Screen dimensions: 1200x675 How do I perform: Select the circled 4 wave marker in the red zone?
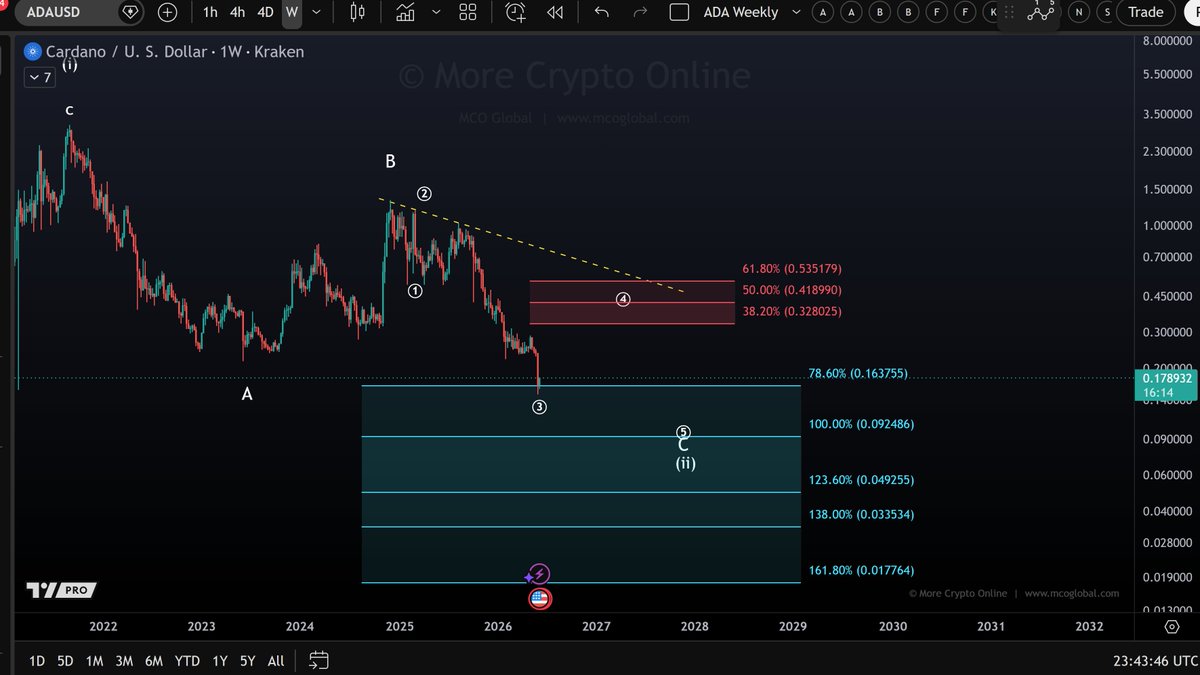623,299
